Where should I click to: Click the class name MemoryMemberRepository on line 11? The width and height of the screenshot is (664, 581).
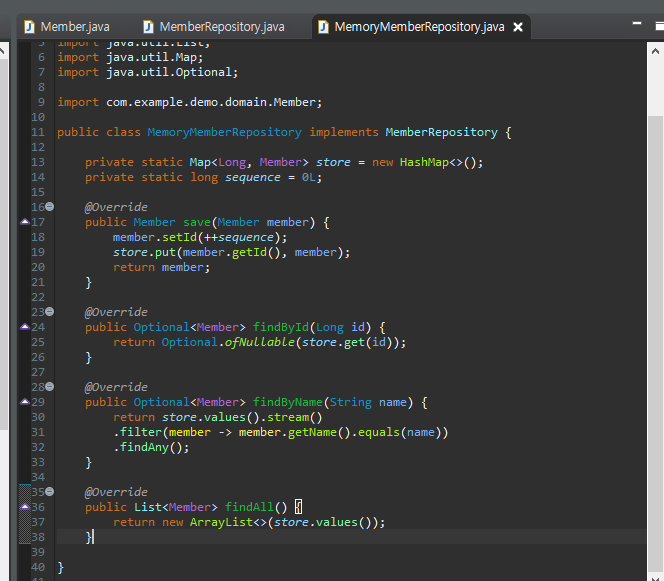tap(224, 132)
